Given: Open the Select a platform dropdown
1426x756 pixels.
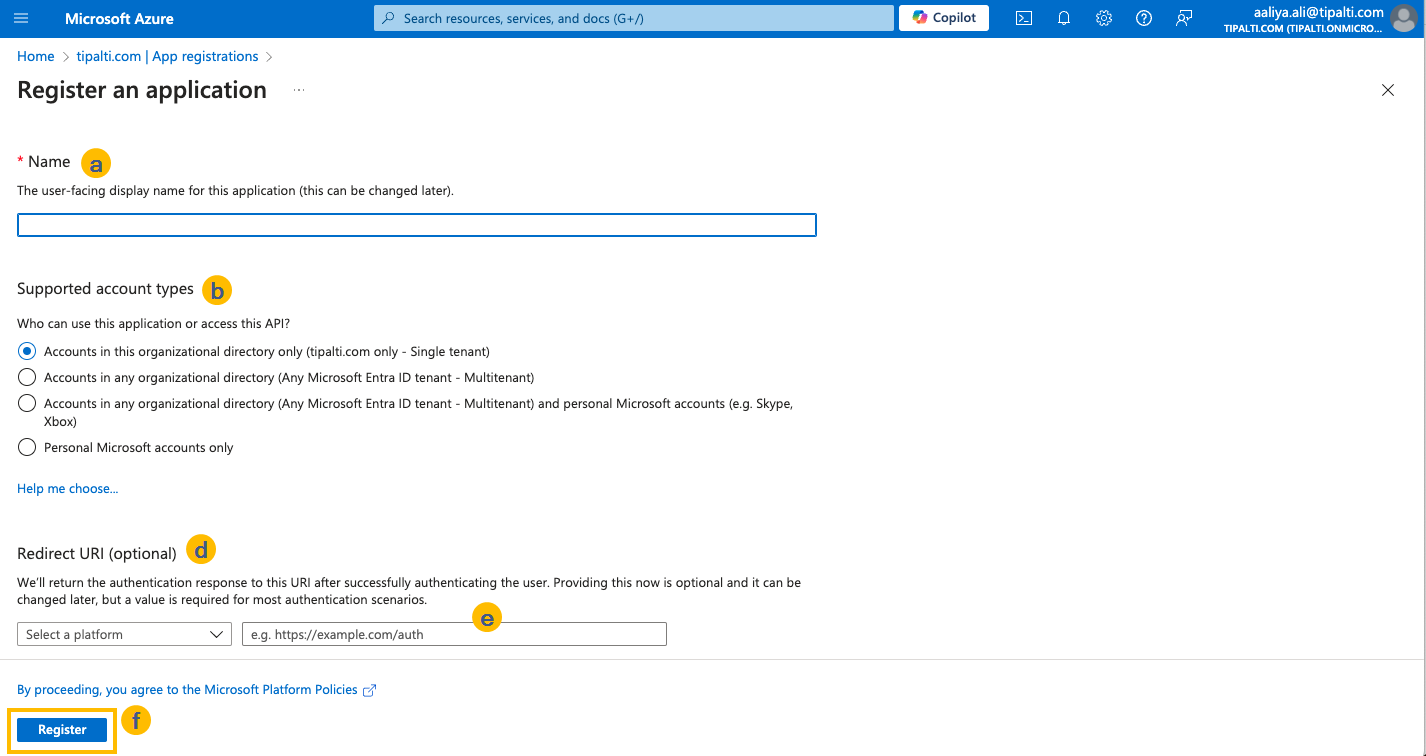Looking at the screenshot, I should point(123,633).
